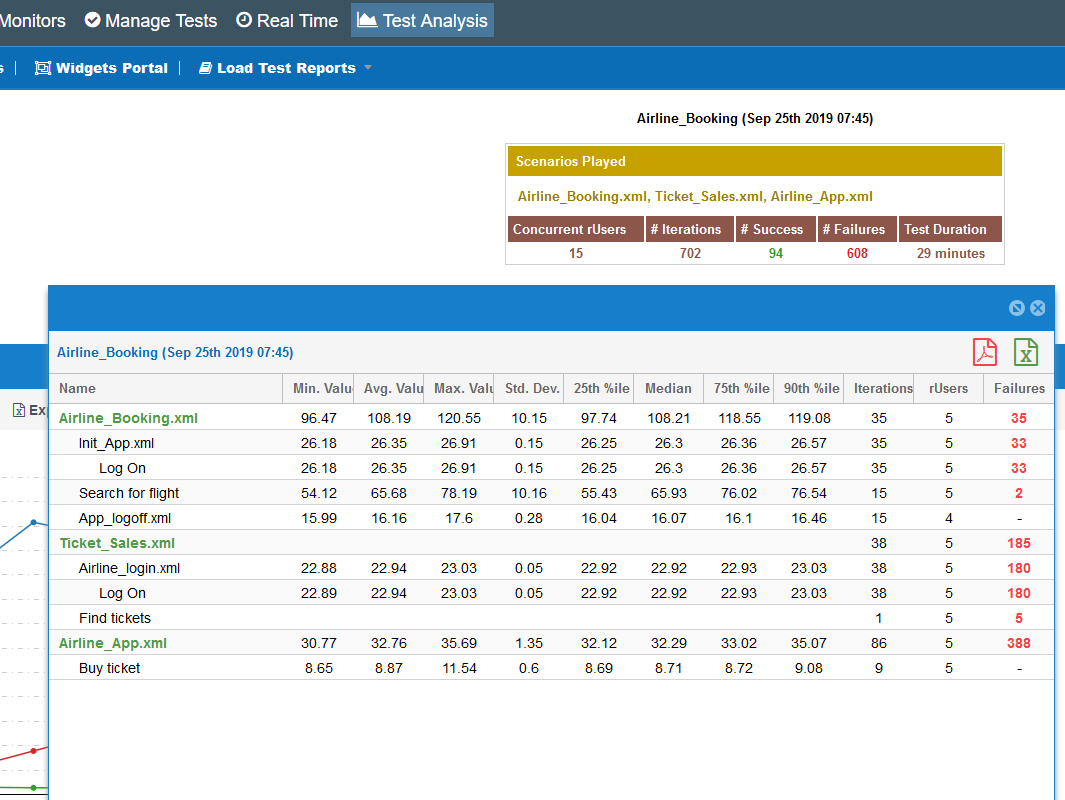This screenshot has width=1065, height=800.
Task: Click failures value 5 for Find tickets
Action: pyautogui.click(x=1018, y=618)
